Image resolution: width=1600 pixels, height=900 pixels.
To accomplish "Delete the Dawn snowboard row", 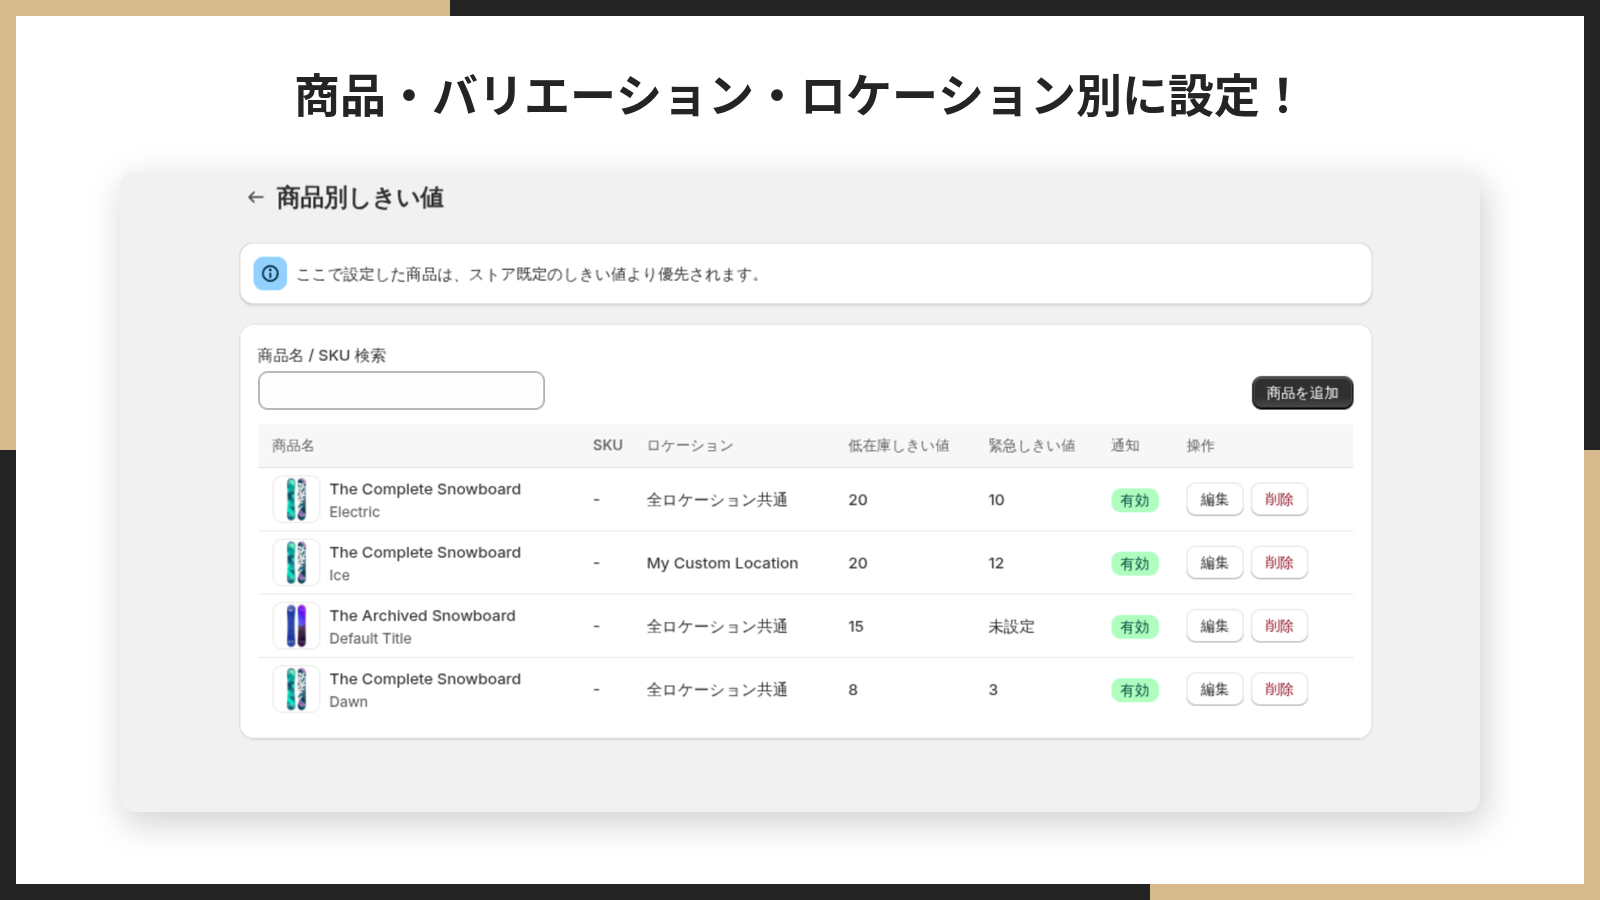I will pyautogui.click(x=1279, y=689).
